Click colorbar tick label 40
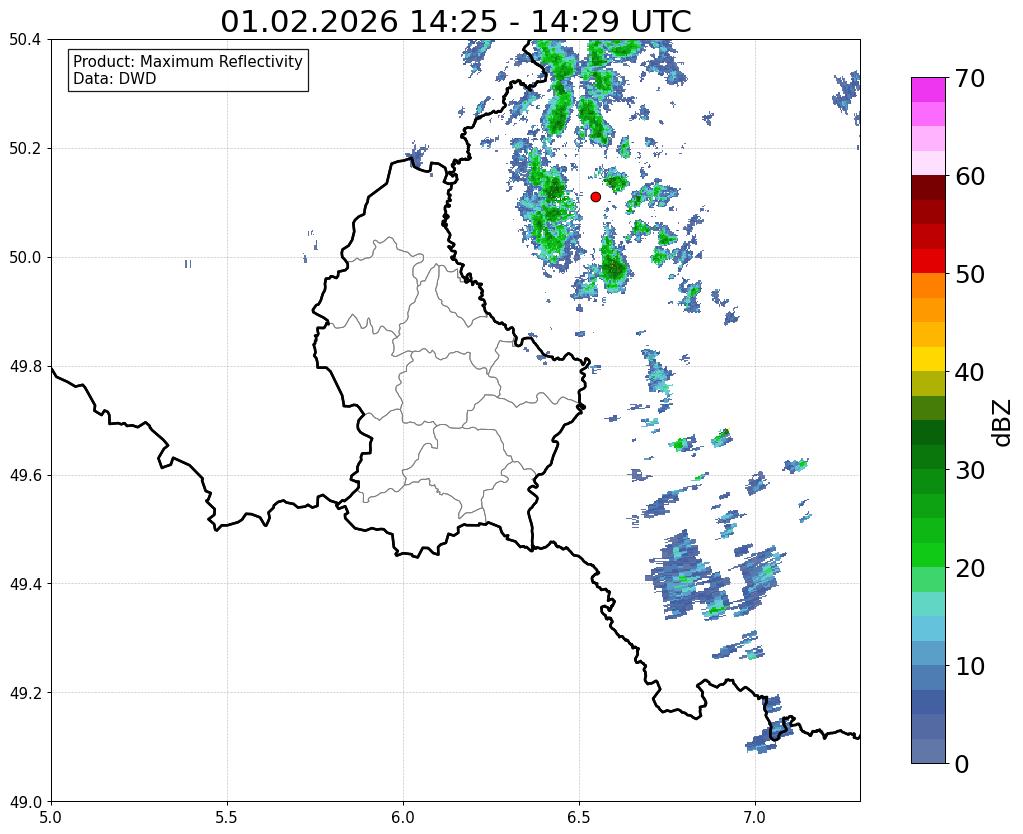 pyautogui.click(x=970, y=372)
